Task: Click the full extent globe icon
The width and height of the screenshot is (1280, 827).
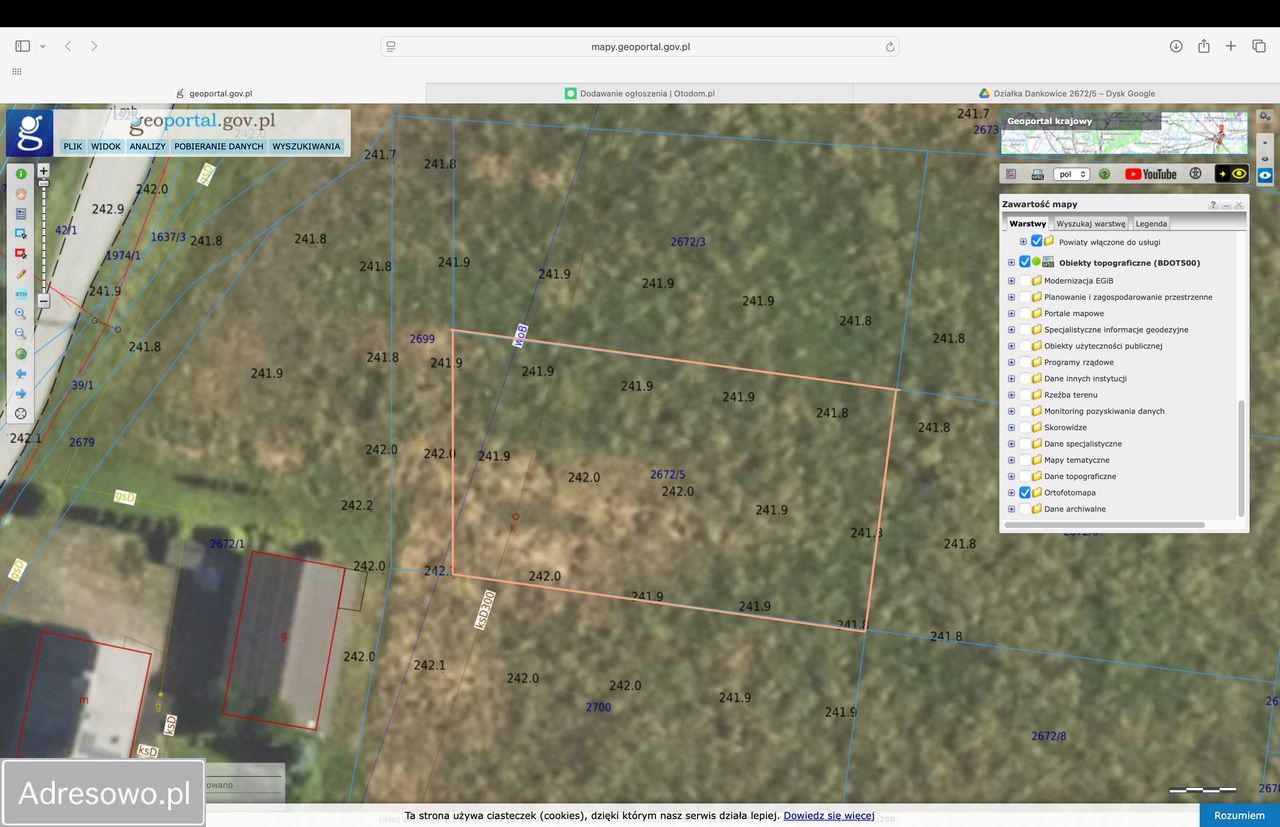Action: pyautogui.click(x=20, y=354)
